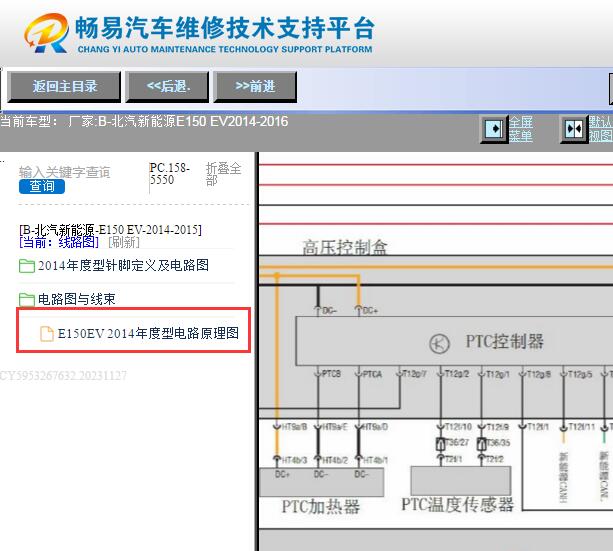Click the transistor symbol beside PTC控制器
613x551 pixels.
439,344
